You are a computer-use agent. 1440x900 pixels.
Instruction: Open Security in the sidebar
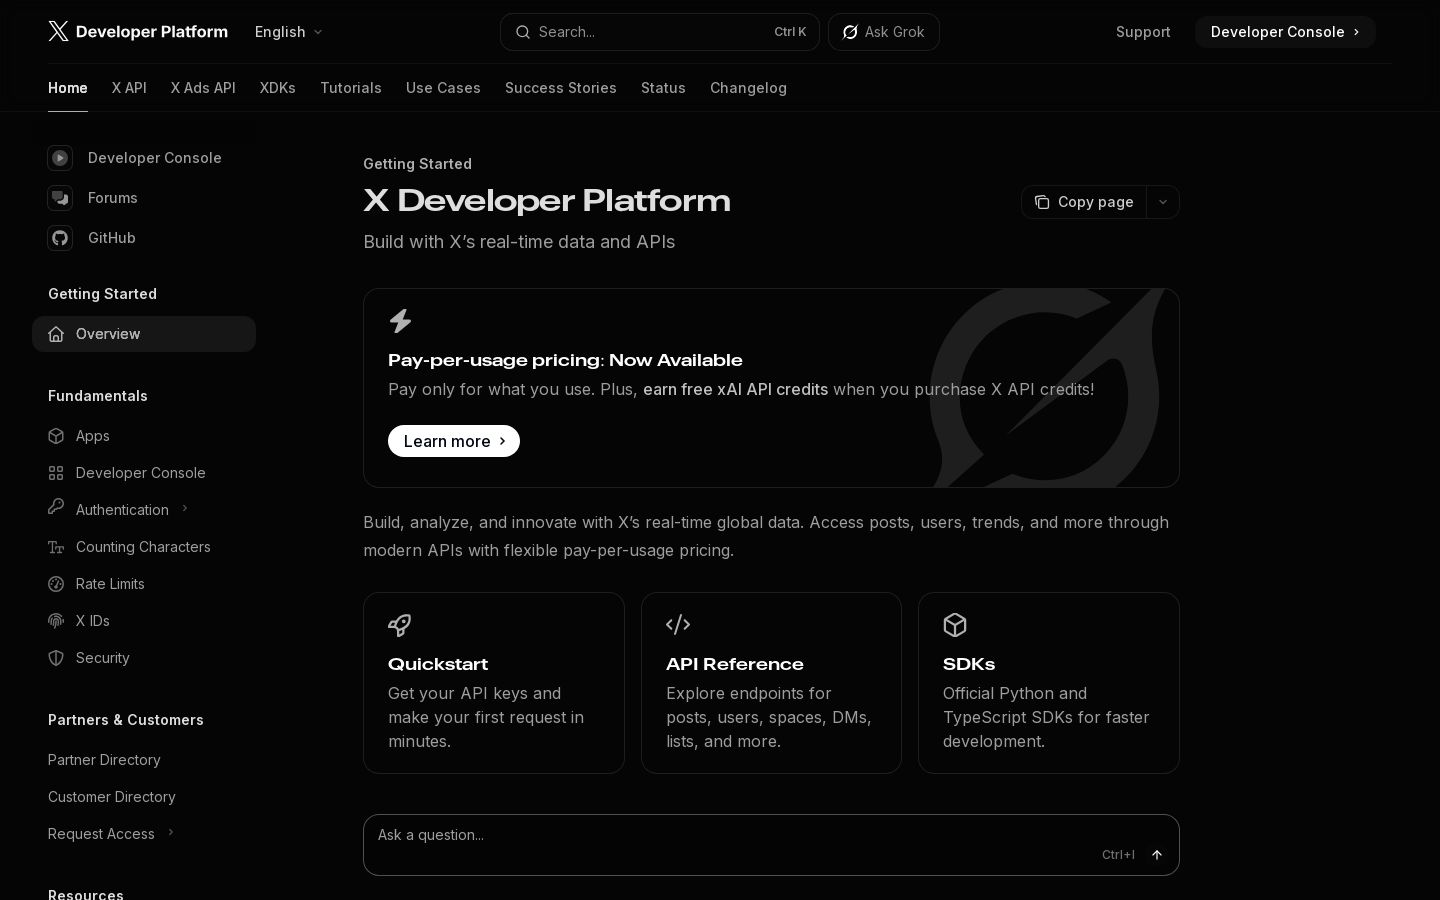144,658
